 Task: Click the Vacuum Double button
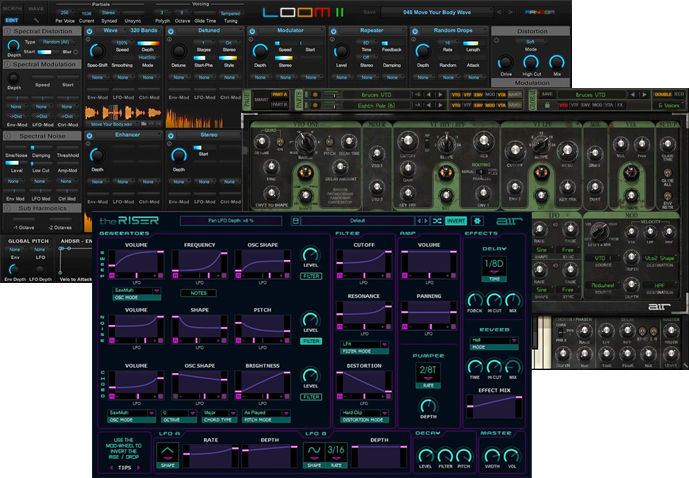(663, 94)
